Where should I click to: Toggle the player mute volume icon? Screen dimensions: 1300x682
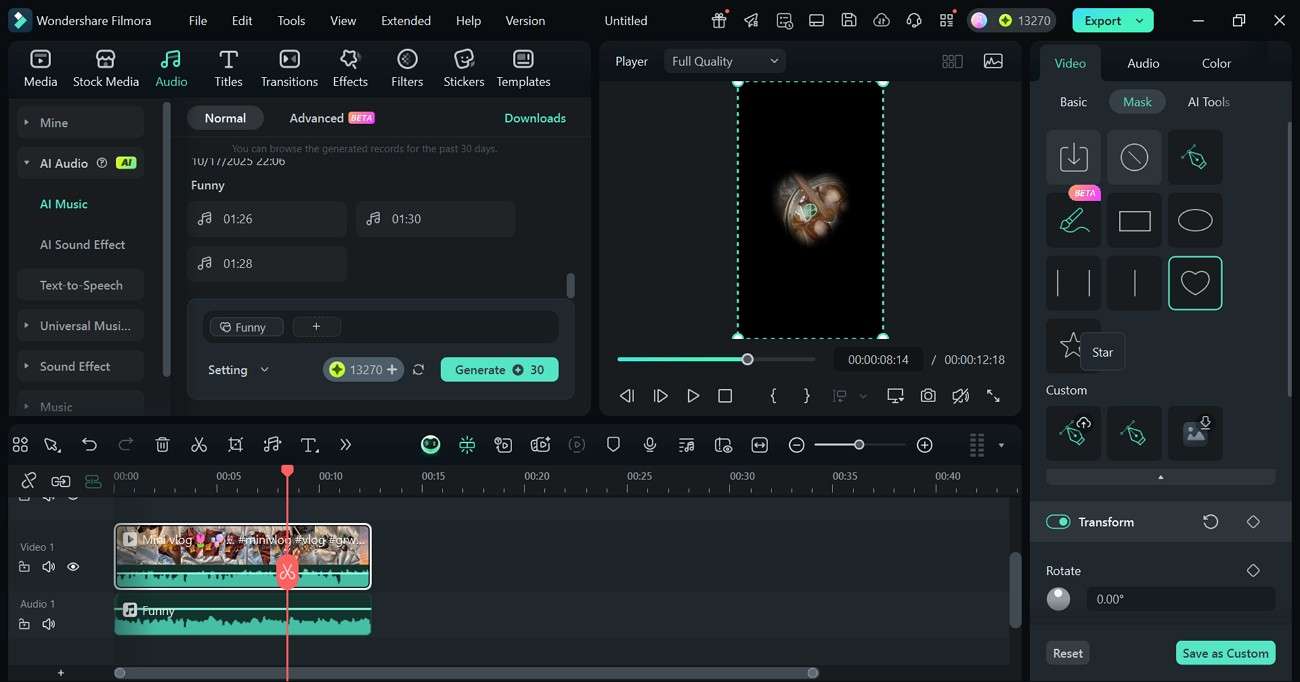960,396
